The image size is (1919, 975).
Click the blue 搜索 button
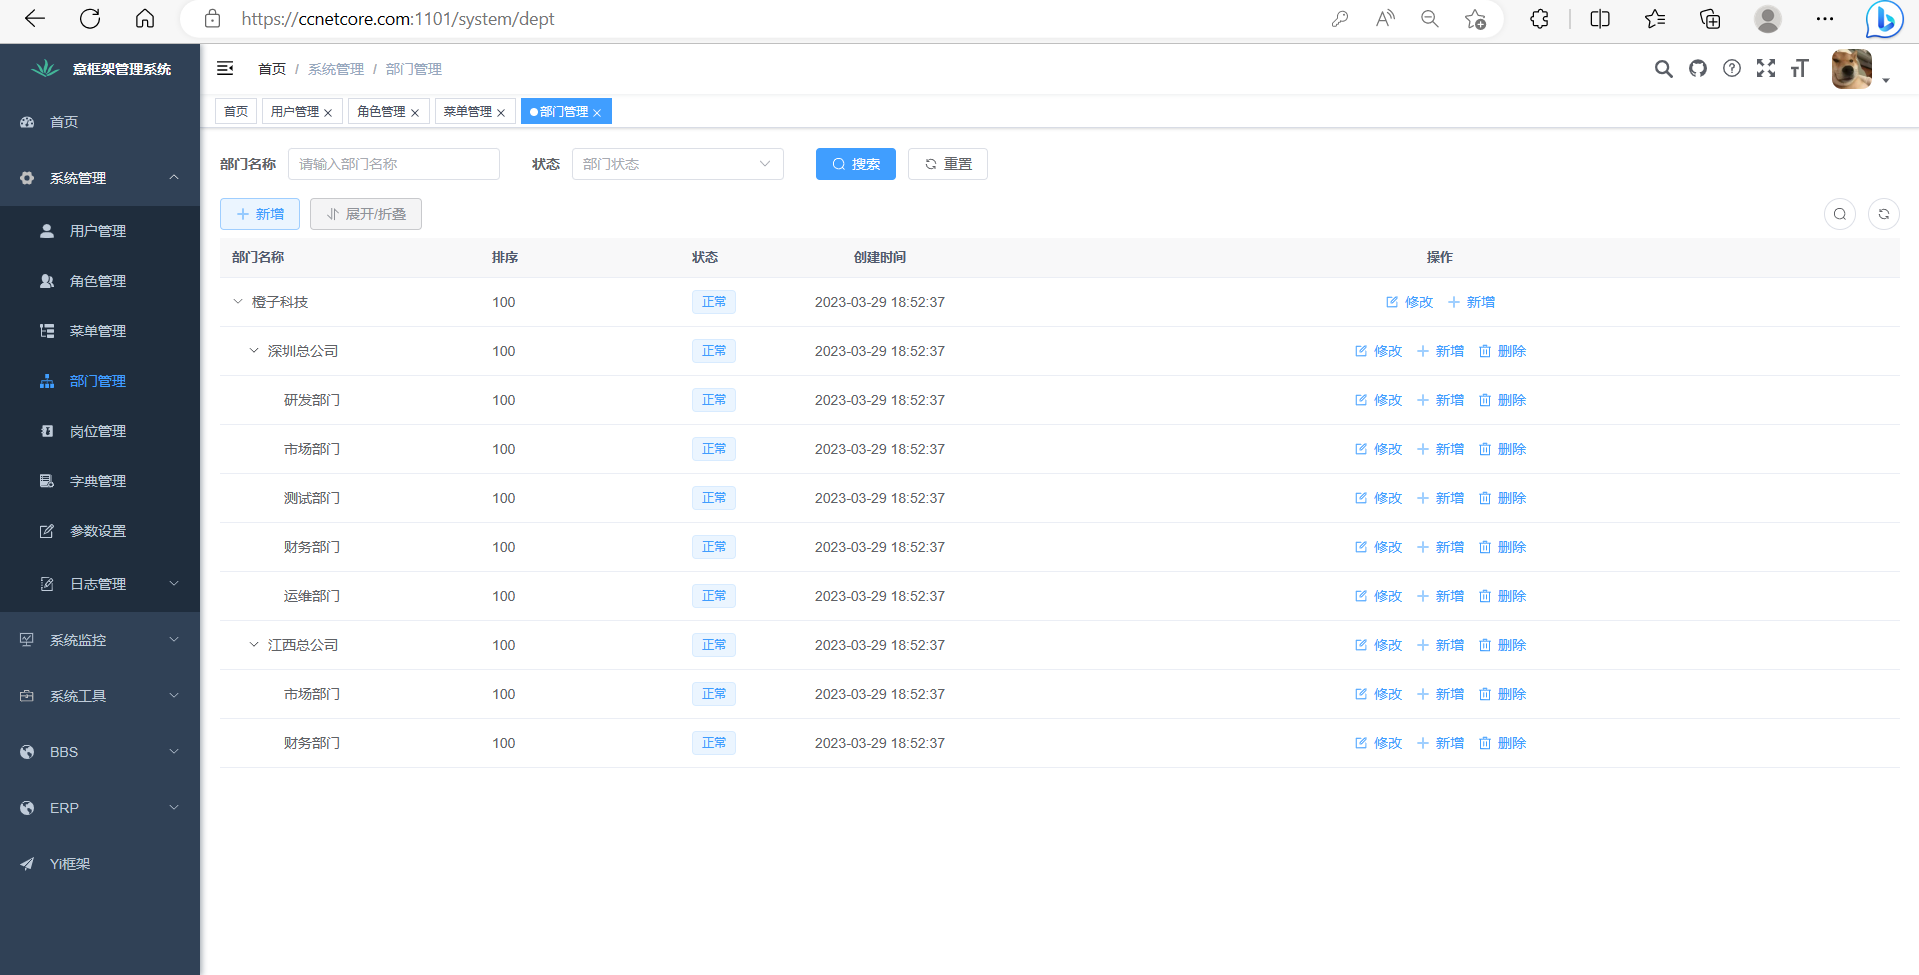(855, 164)
